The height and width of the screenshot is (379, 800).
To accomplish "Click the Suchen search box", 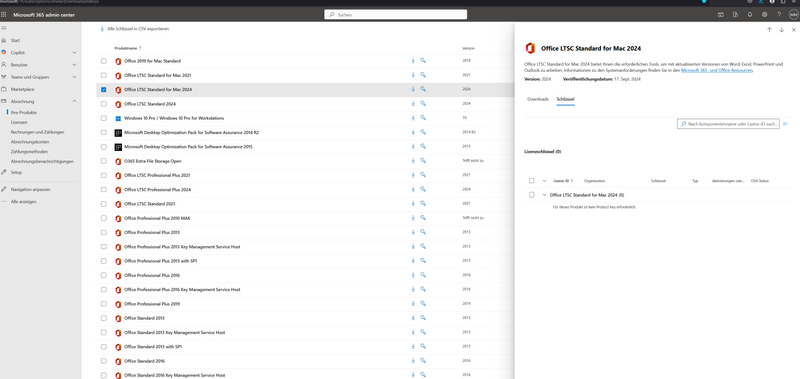I will [395, 15].
